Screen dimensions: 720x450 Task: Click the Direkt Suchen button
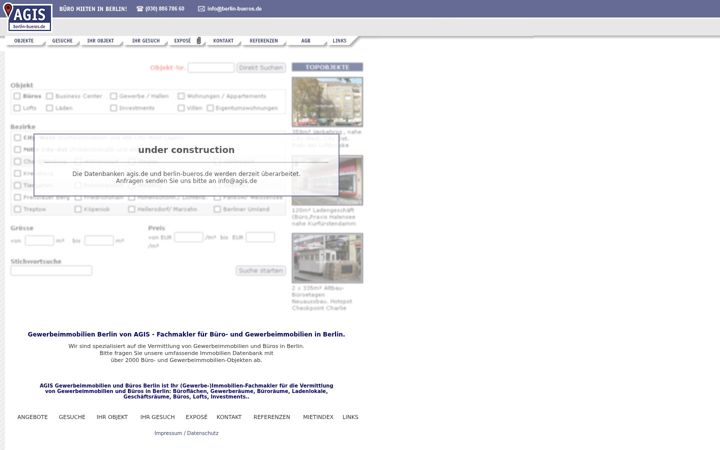point(261,68)
